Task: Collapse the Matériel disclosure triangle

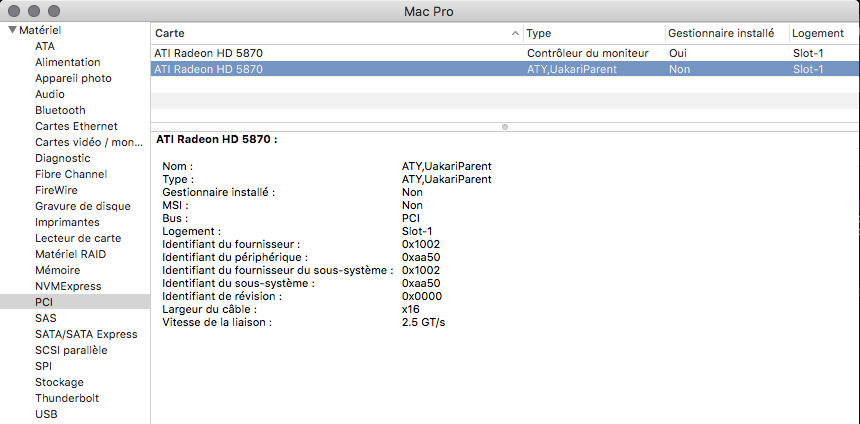Action: pyautogui.click(x=11, y=30)
